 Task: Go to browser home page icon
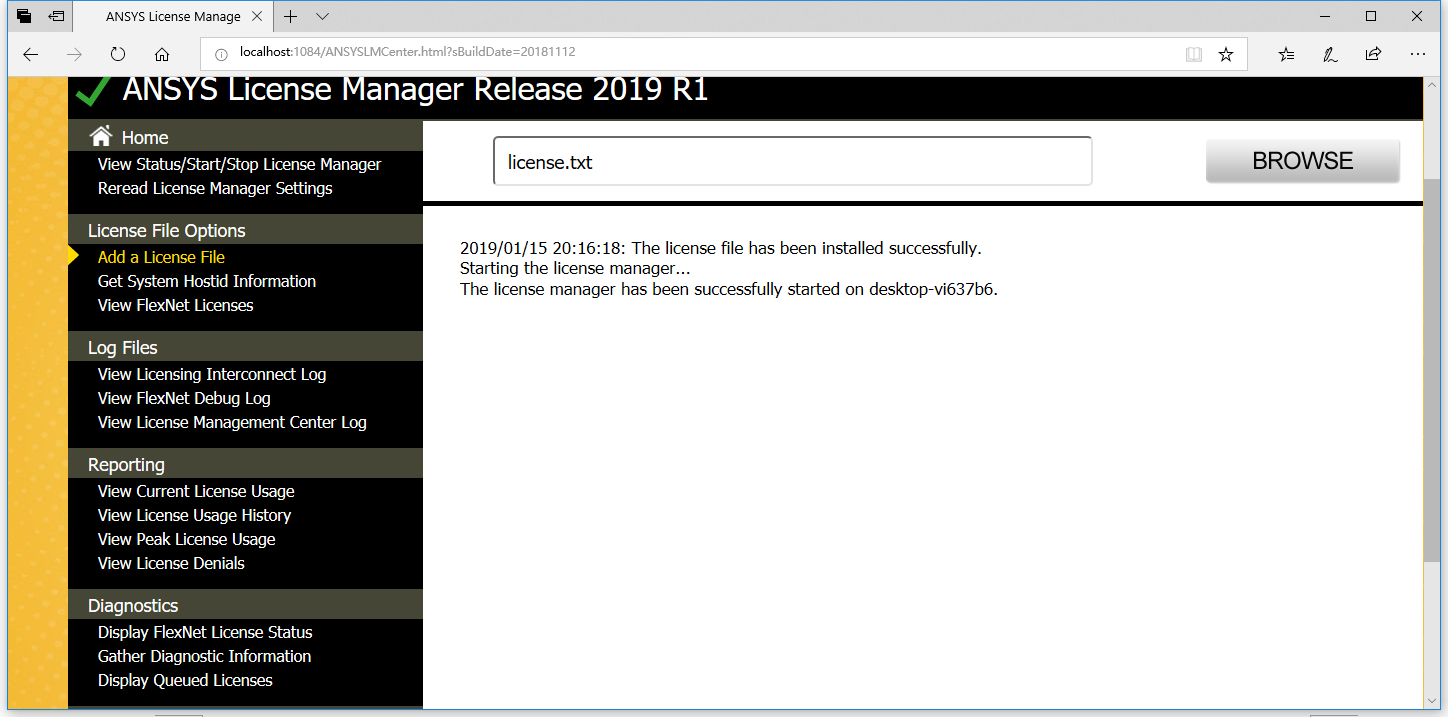(x=162, y=54)
